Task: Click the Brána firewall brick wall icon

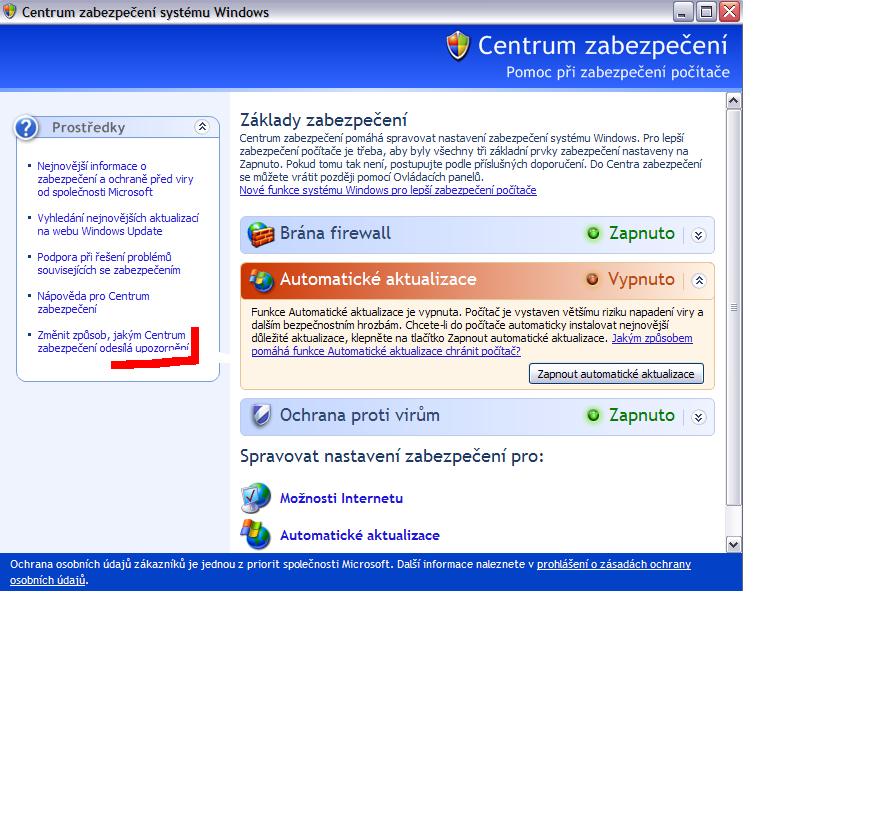Action: [261, 234]
